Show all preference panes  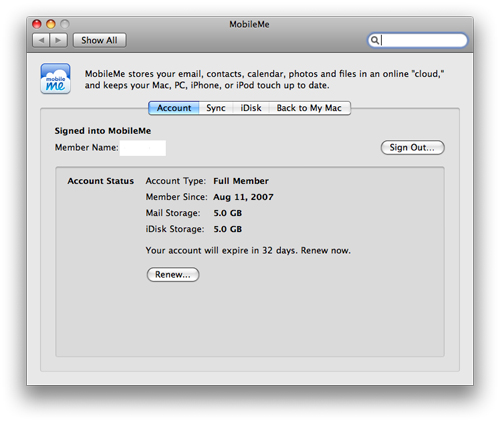(99, 40)
